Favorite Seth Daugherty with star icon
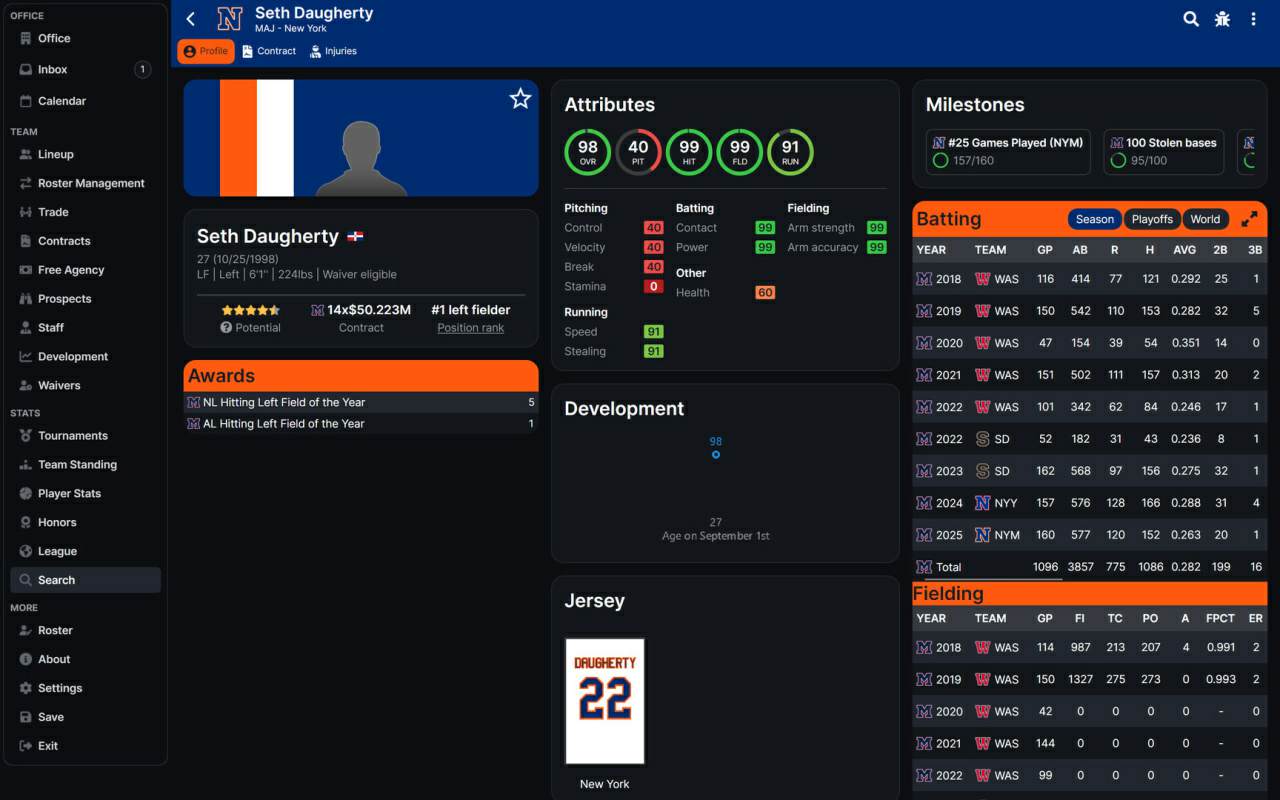1280x800 pixels. 520,98
